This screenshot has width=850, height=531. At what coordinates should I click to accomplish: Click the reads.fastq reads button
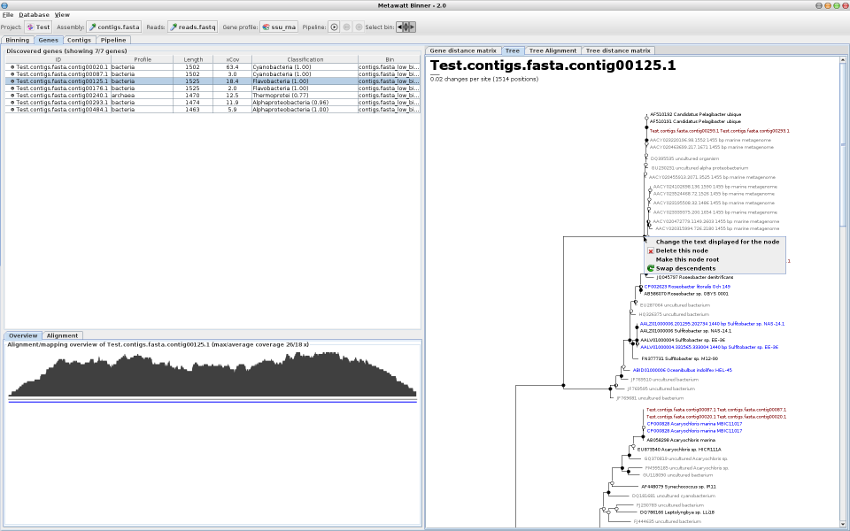191,27
